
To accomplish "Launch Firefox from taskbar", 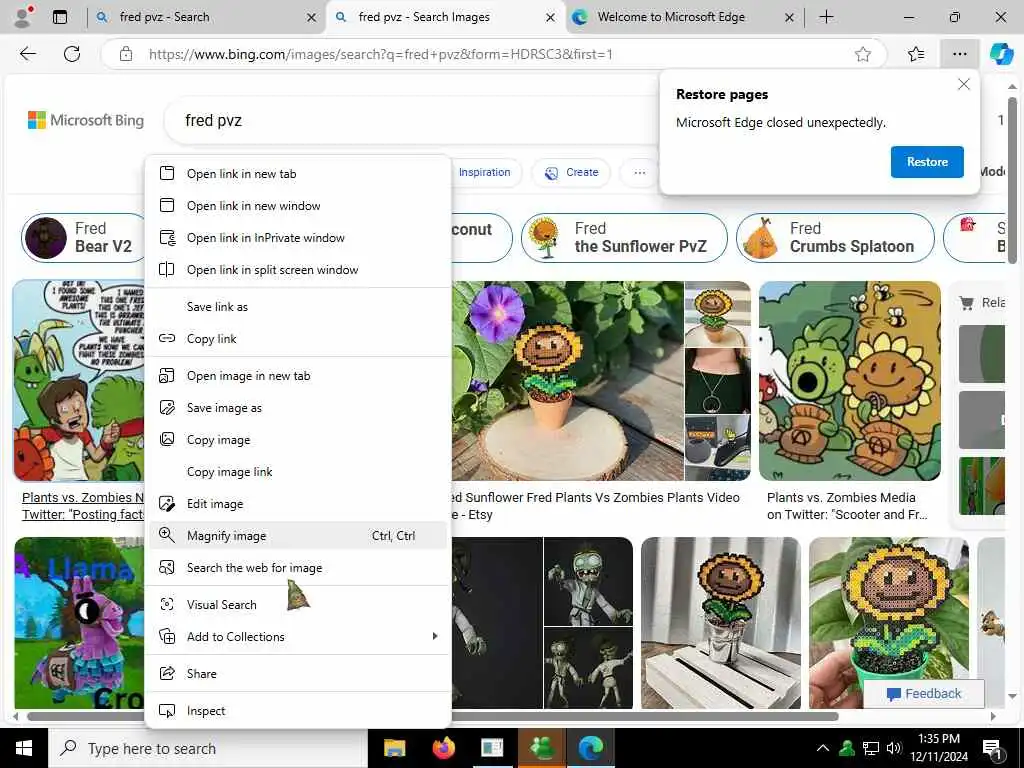I will coord(443,748).
